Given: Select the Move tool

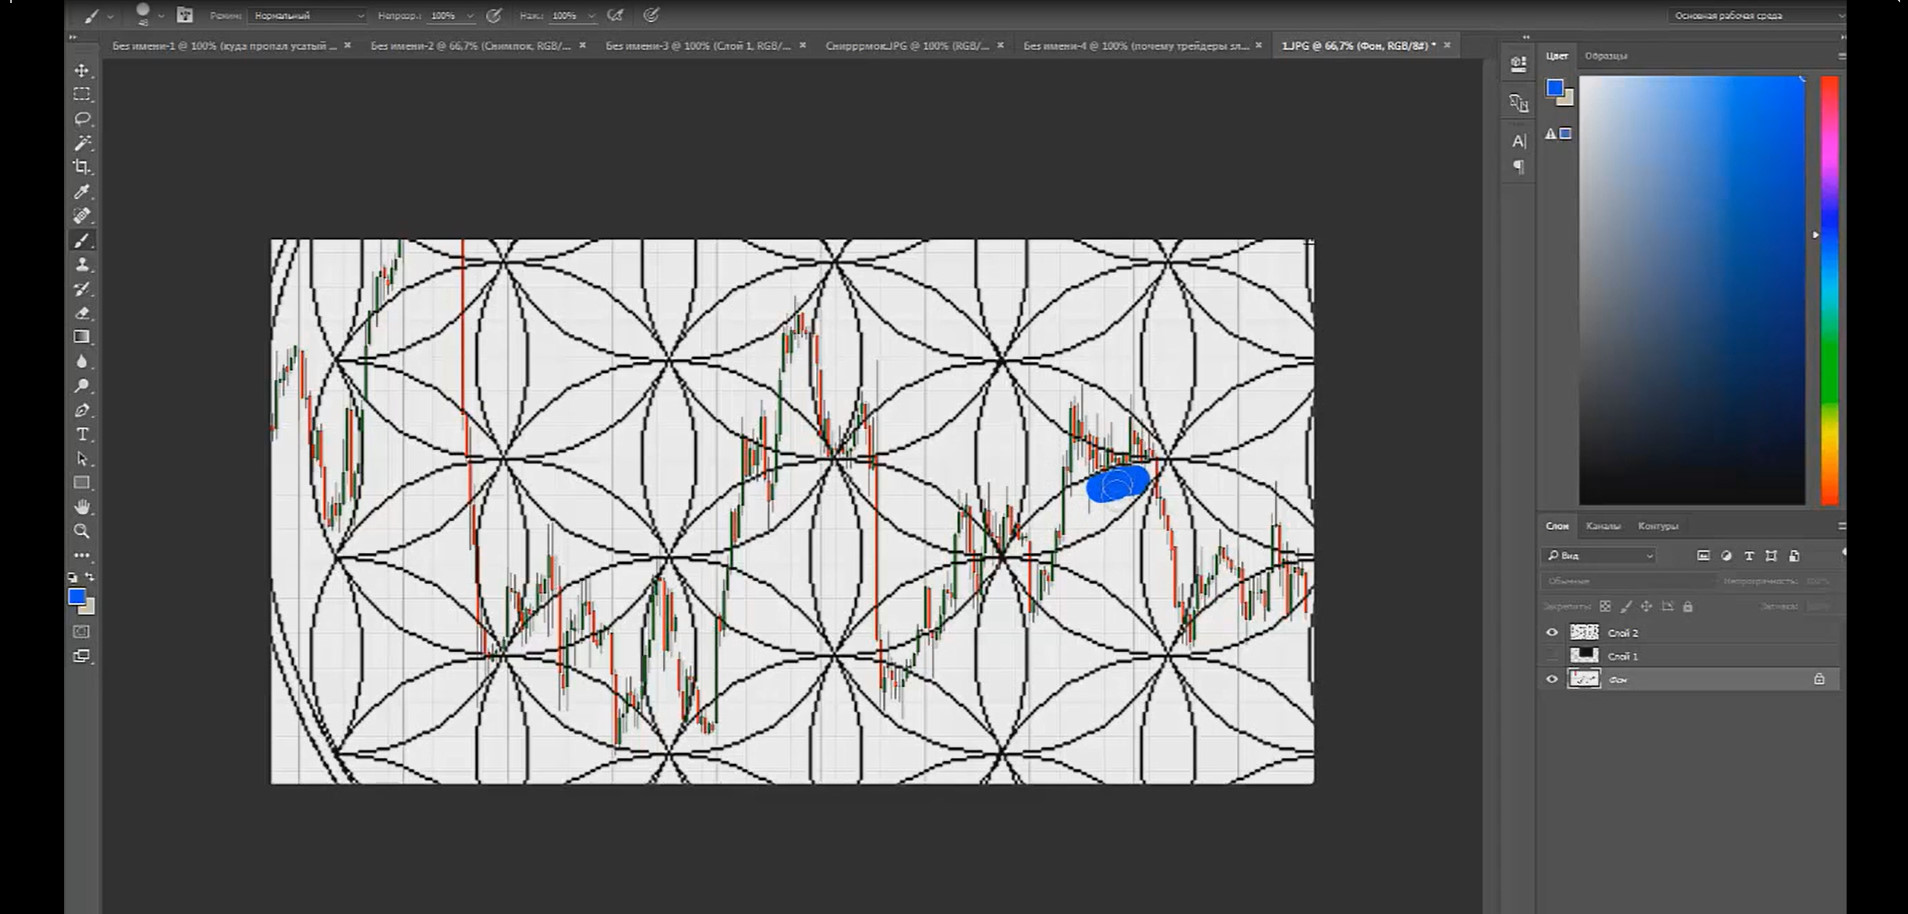Looking at the screenshot, I should [82, 70].
